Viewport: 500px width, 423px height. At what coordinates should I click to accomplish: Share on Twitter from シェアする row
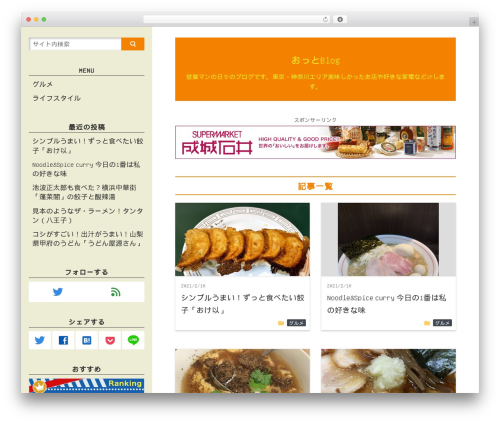40,340
